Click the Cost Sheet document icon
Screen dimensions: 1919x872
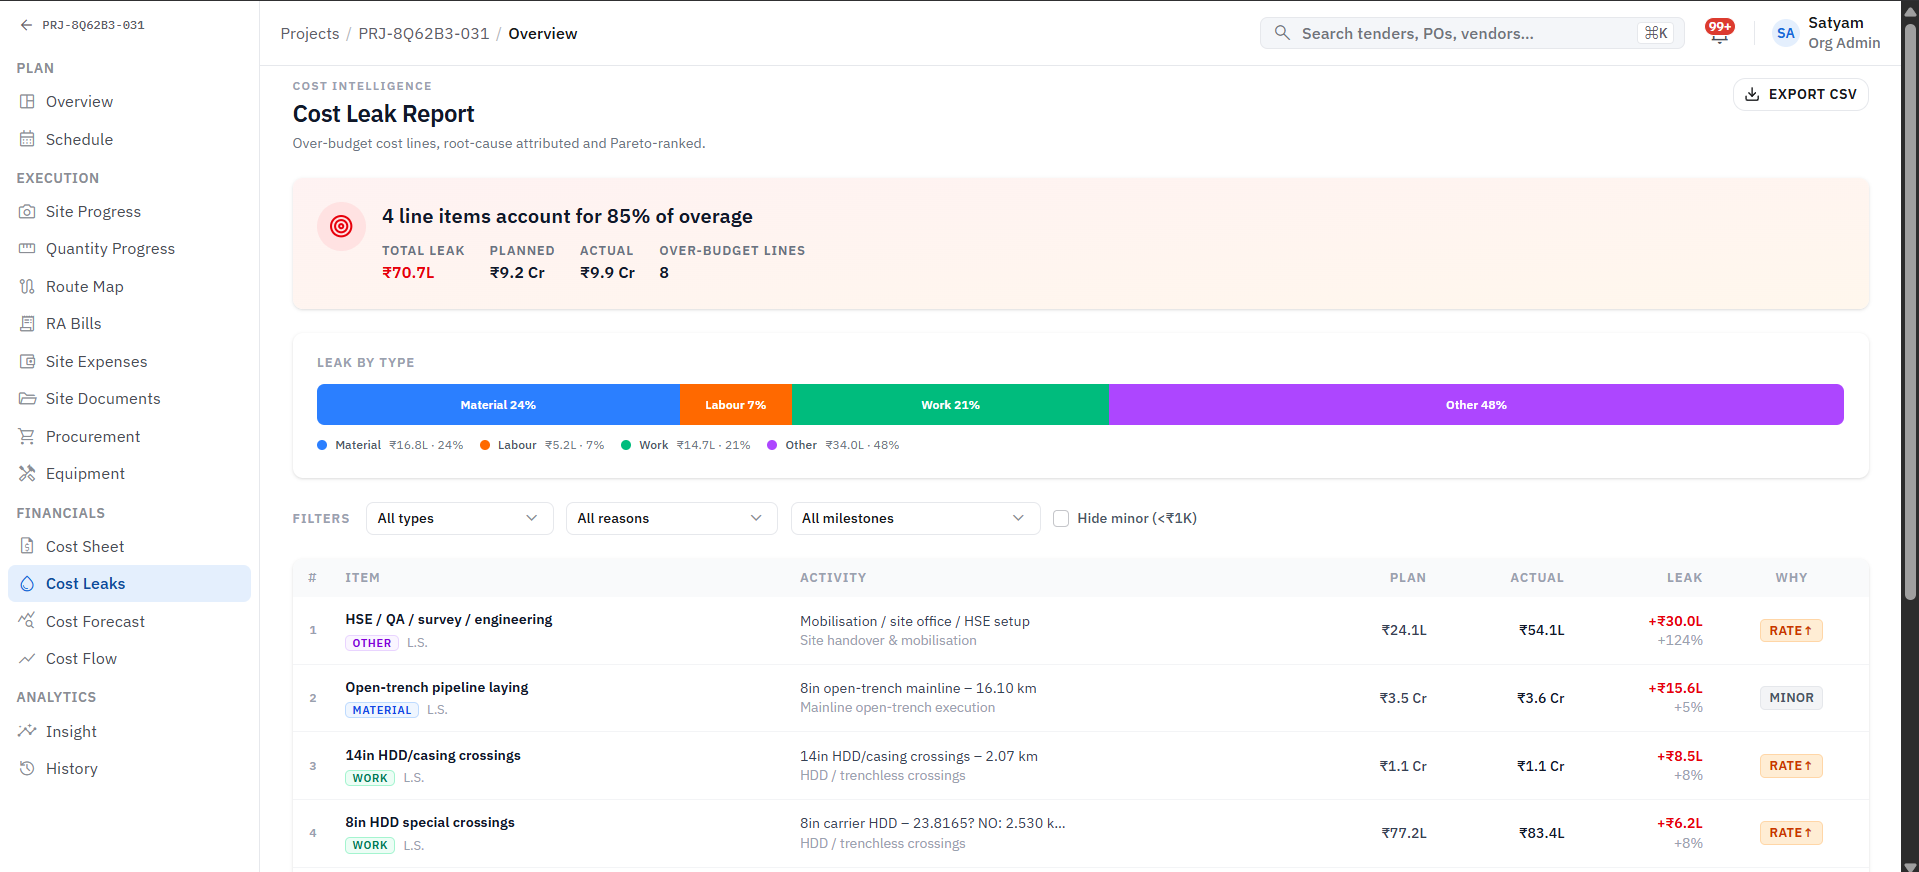point(27,547)
